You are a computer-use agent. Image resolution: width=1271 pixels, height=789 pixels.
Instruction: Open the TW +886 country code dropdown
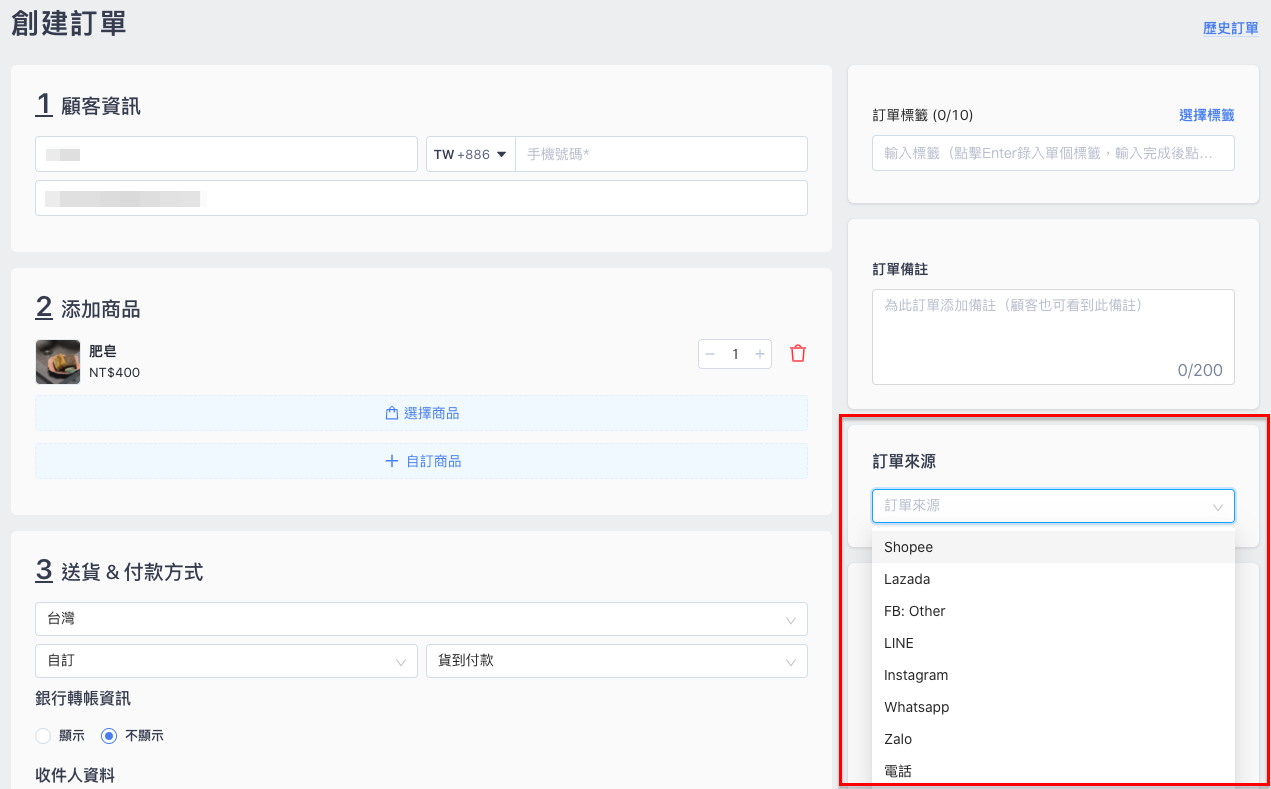pos(470,154)
